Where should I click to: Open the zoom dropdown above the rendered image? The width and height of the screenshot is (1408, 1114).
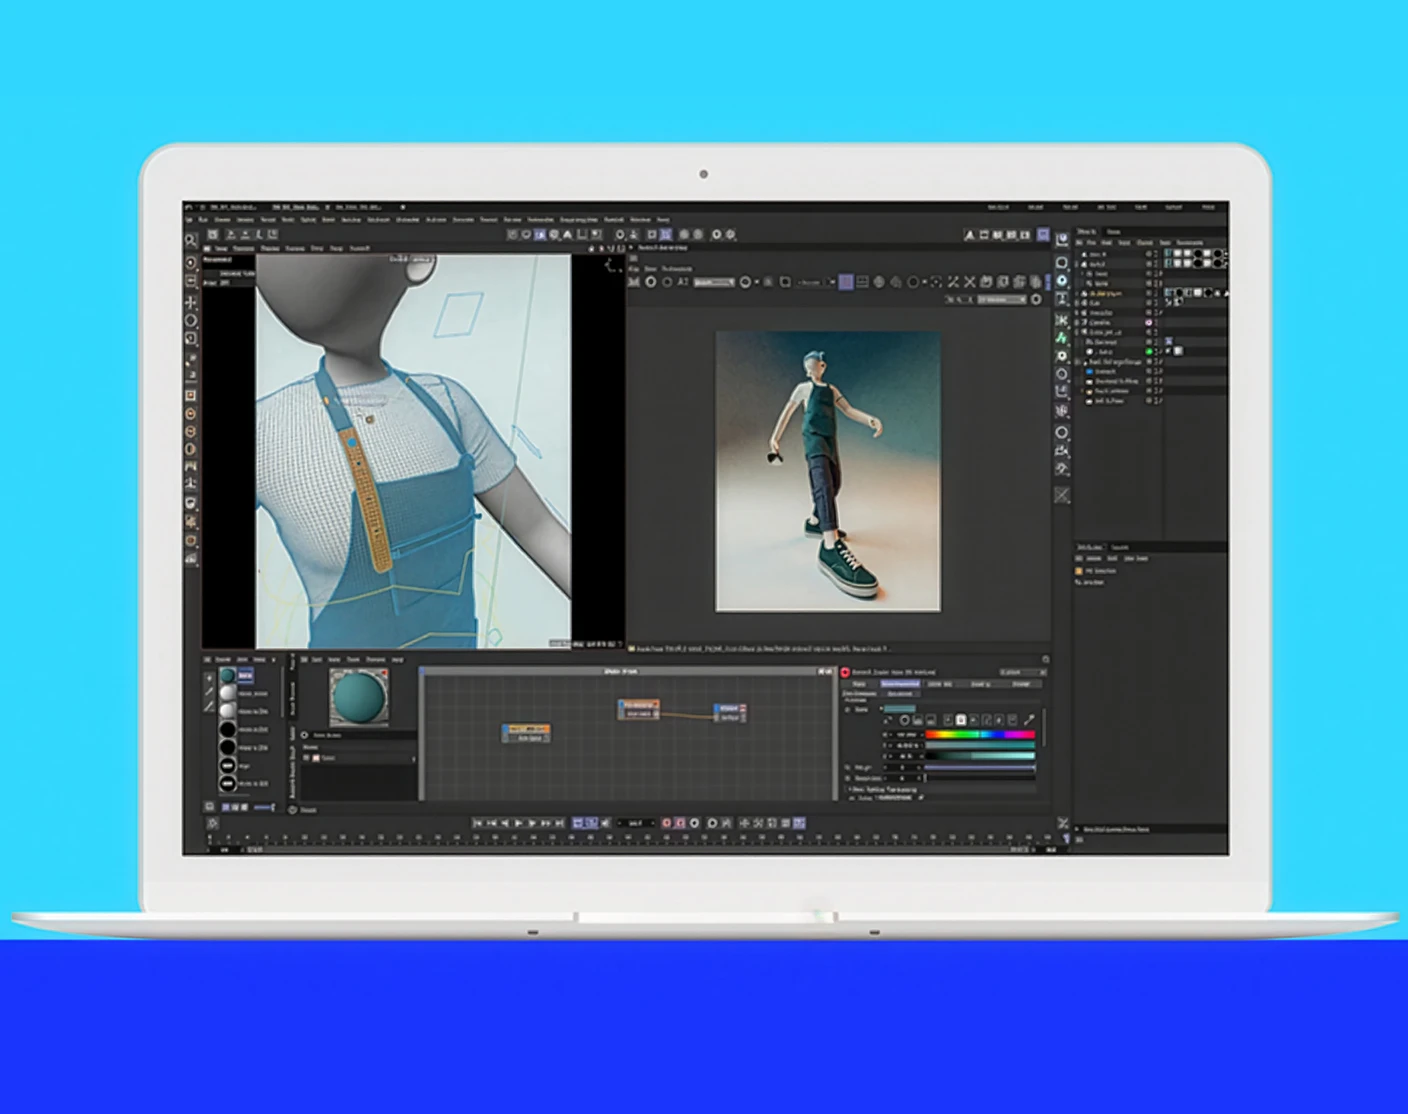[x=1002, y=300]
